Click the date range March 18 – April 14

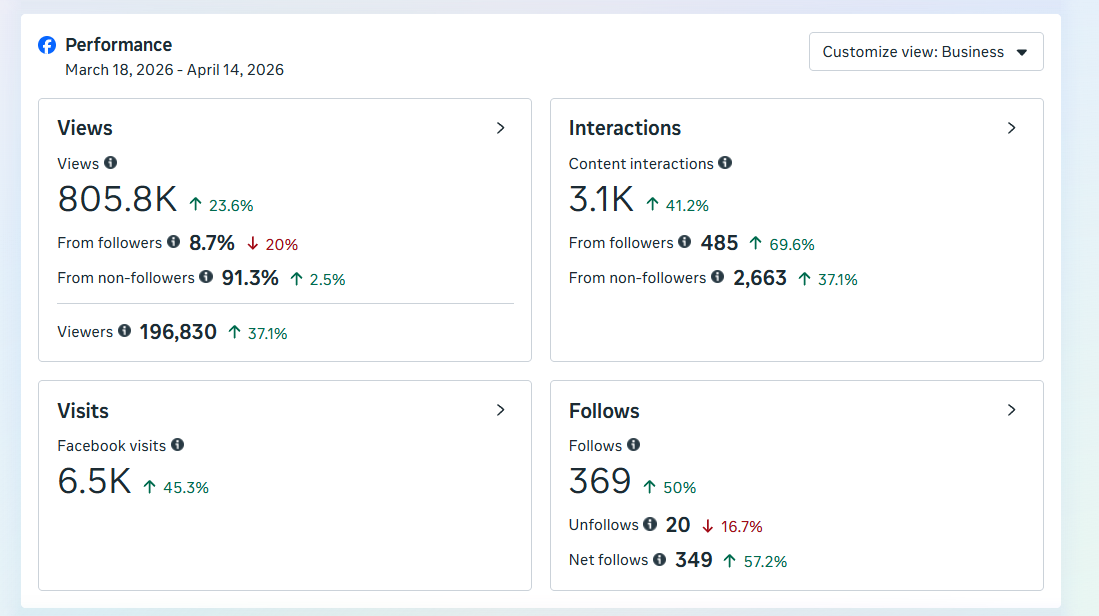[175, 69]
